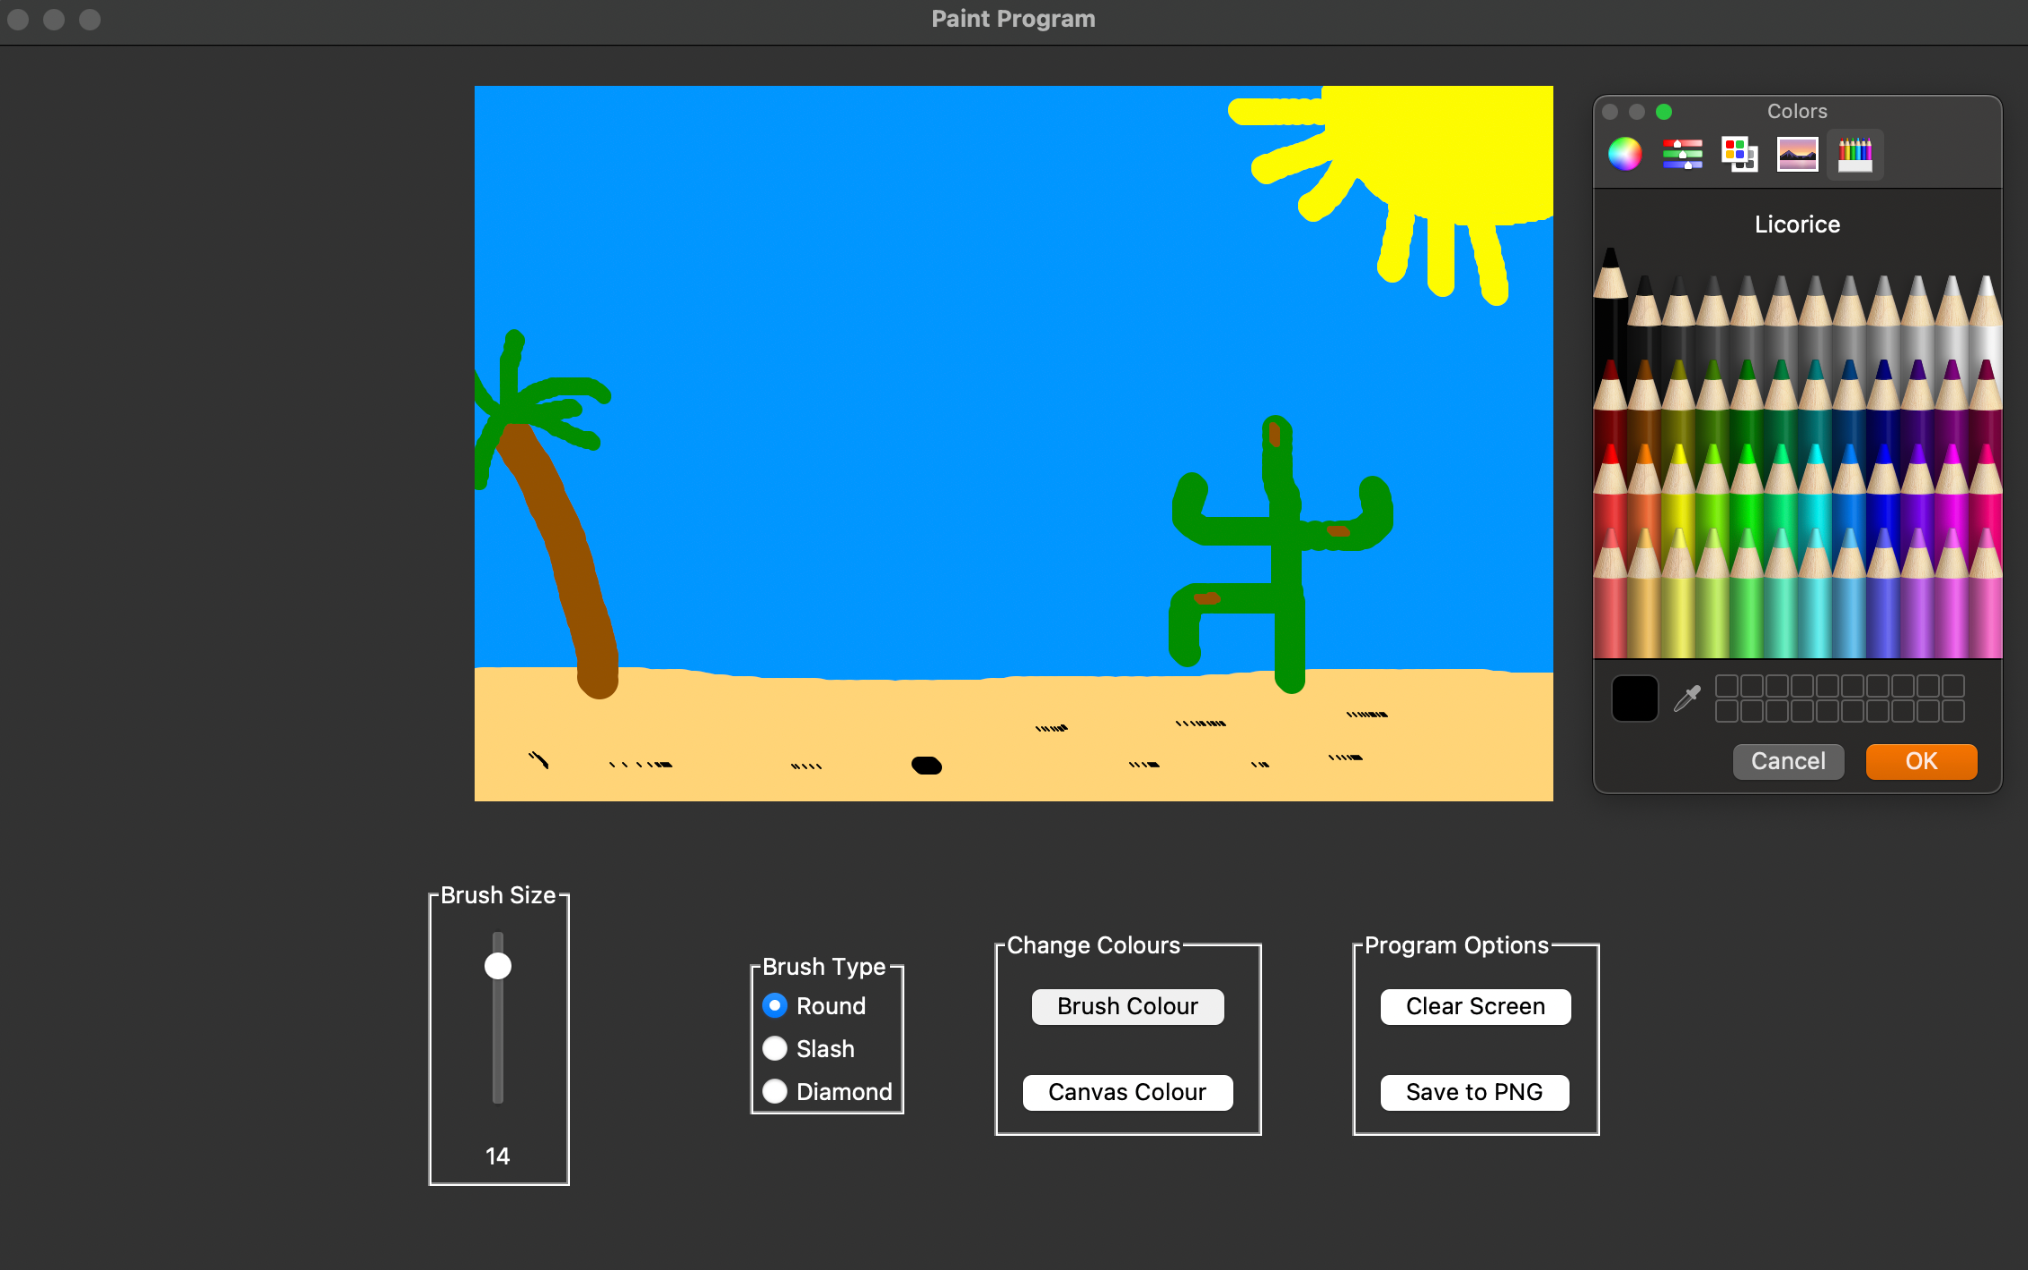Click the current black color swatch

pos(1634,698)
